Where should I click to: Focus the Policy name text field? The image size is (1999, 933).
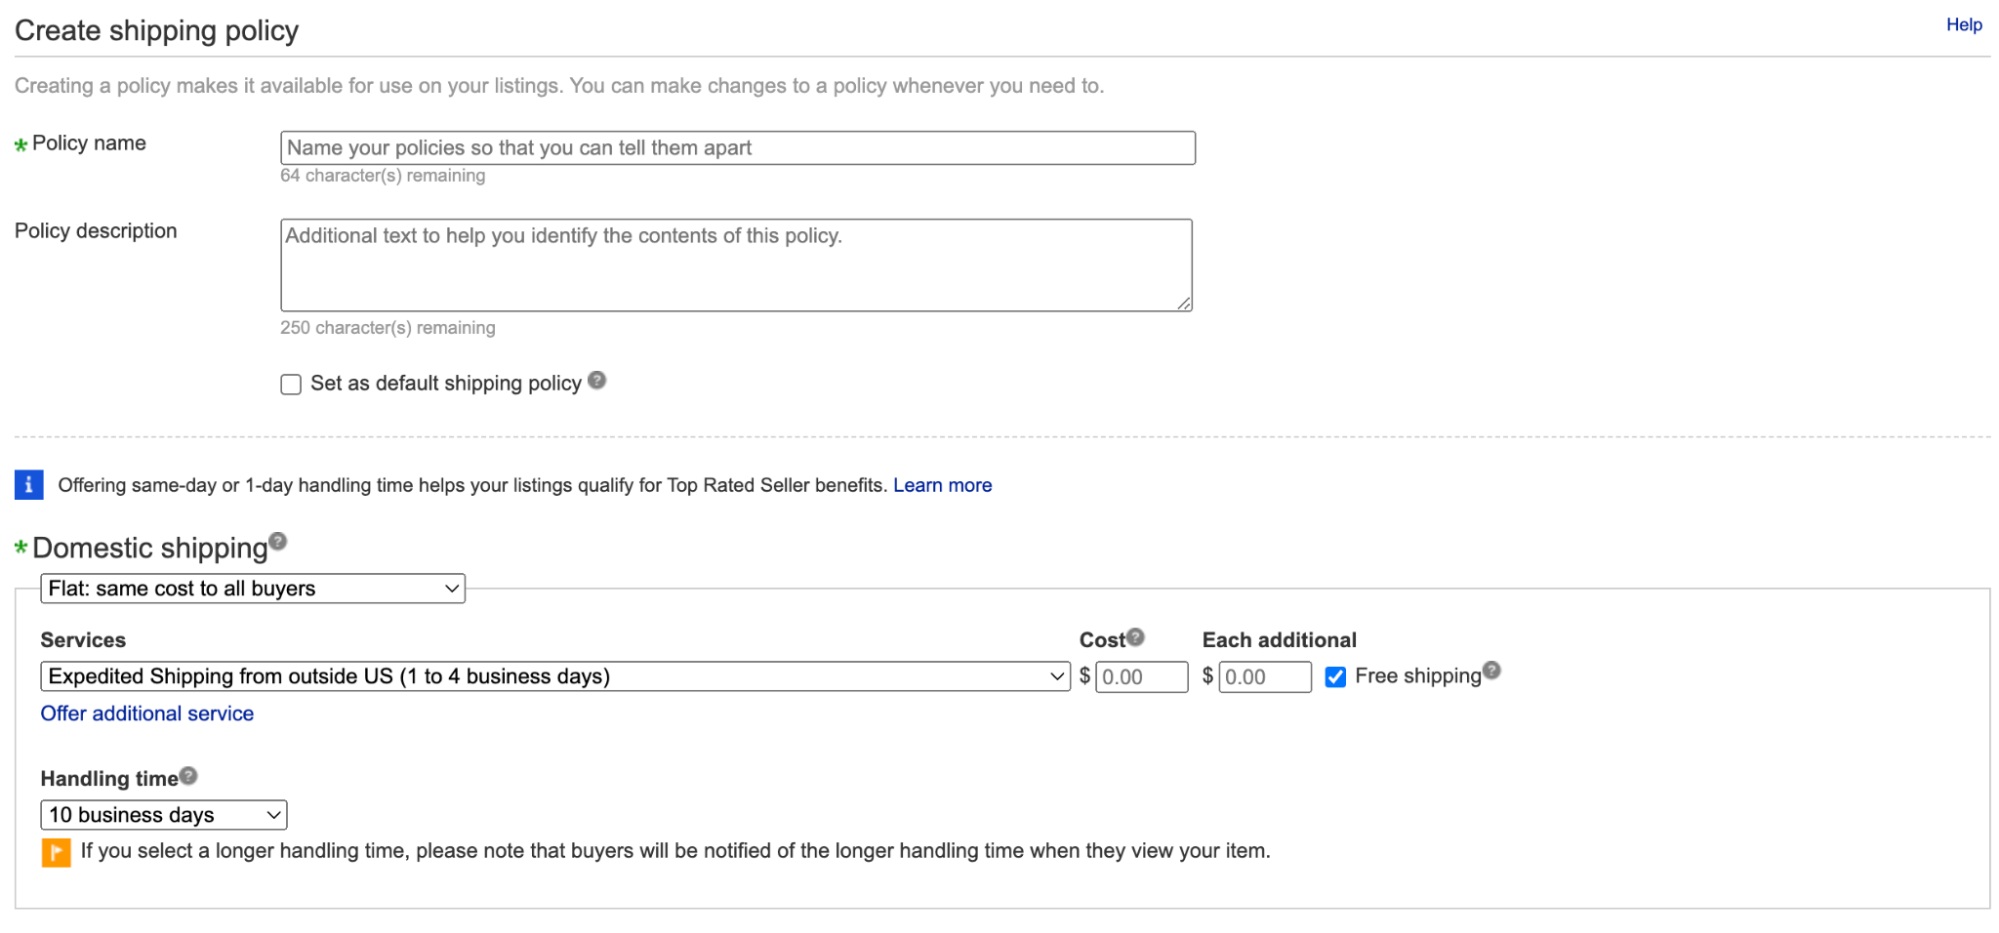[x=738, y=148]
